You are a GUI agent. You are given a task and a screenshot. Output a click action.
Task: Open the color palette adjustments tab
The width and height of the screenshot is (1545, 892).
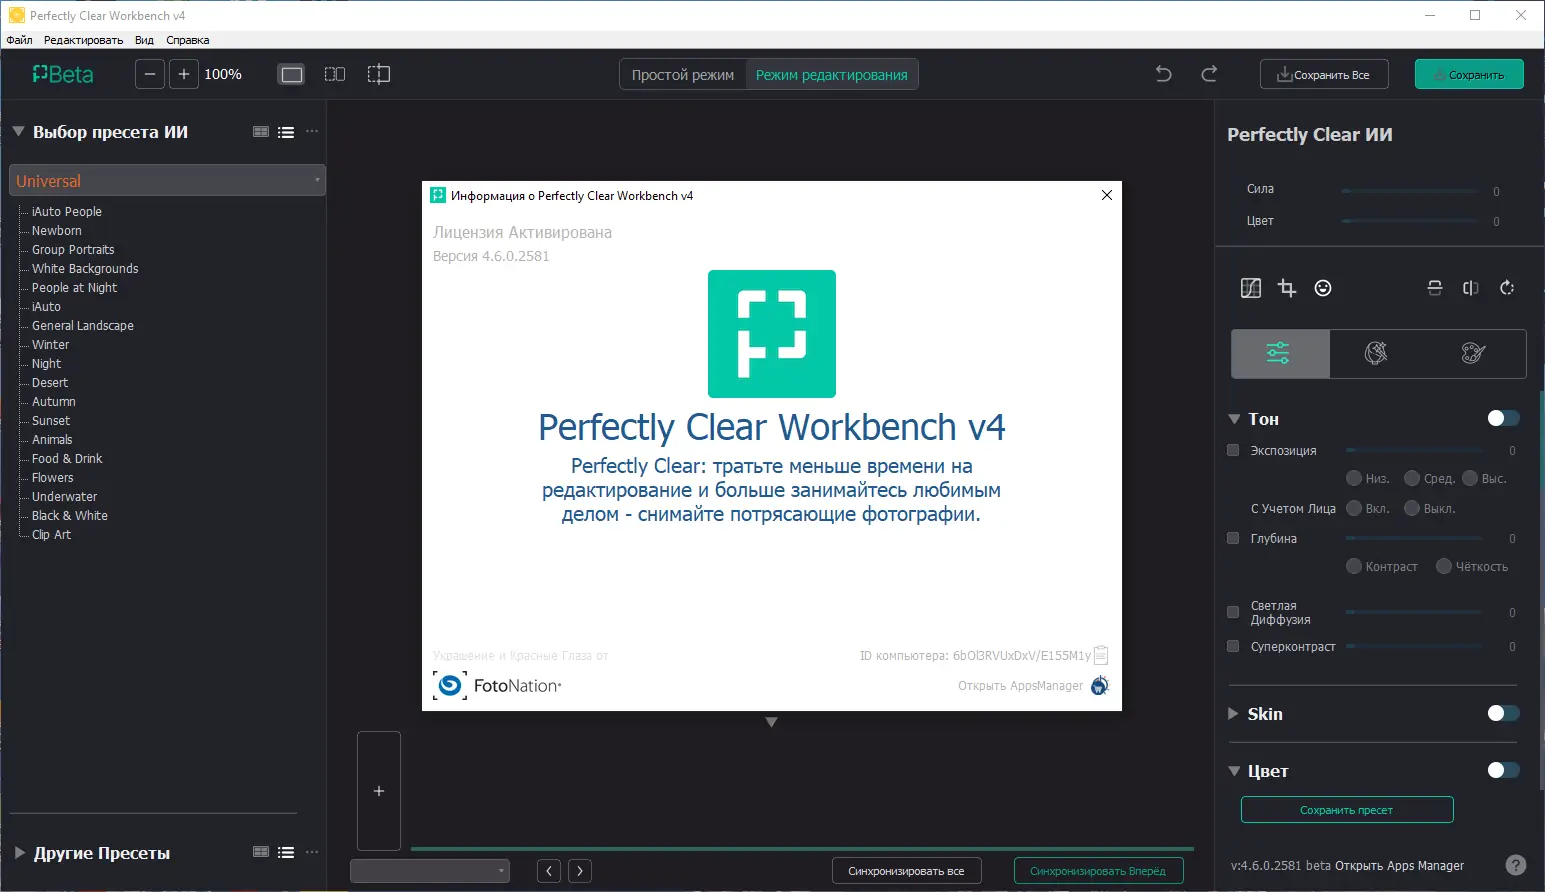[1472, 353]
